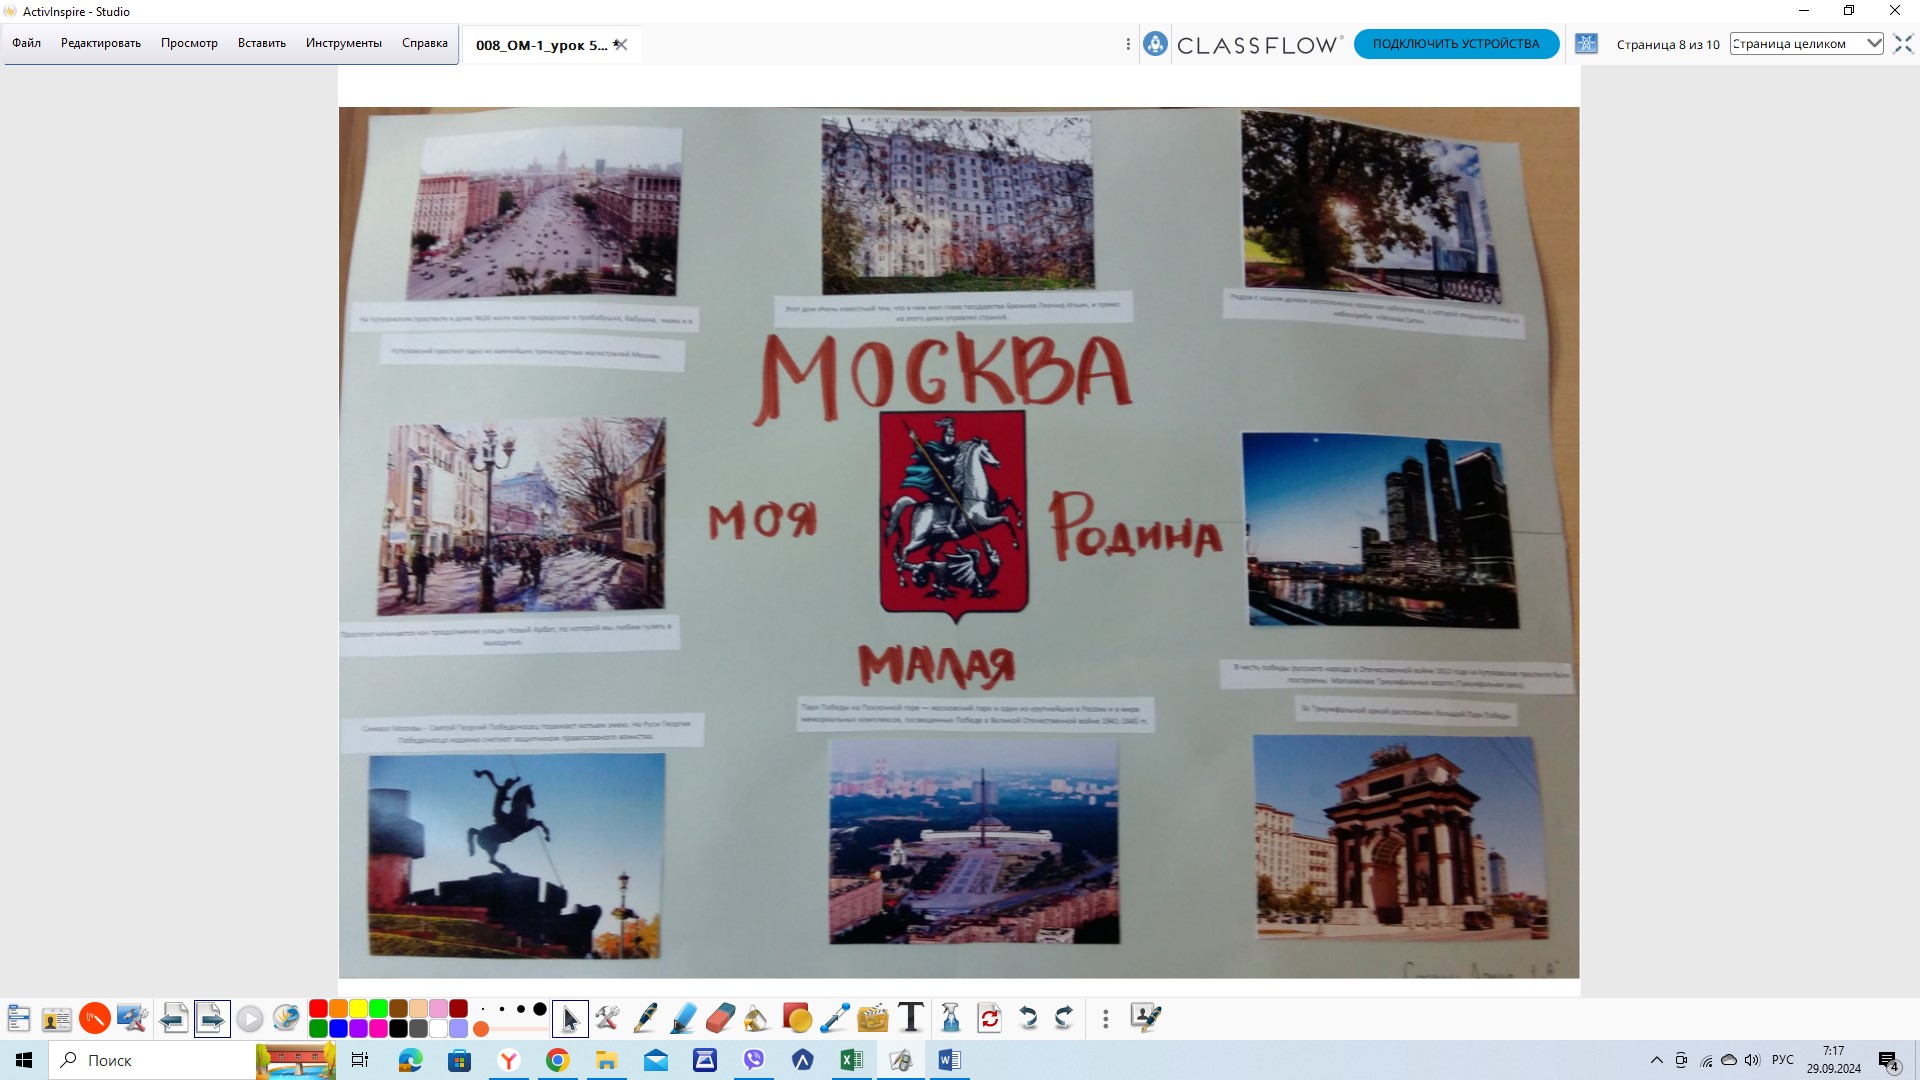Click the taskbar Поиск search box
This screenshot has width=1920, height=1080.
pos(150,1060)
